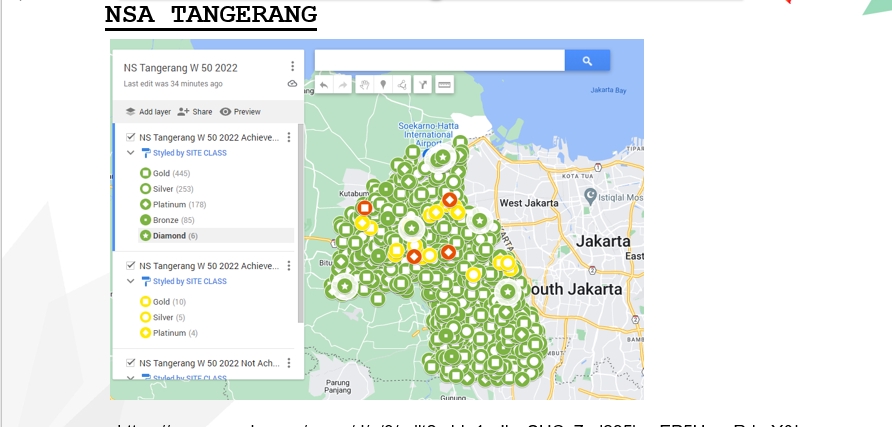Open the map Preview
This screenshot has height=427, width=892.
[x=240, y=112]
